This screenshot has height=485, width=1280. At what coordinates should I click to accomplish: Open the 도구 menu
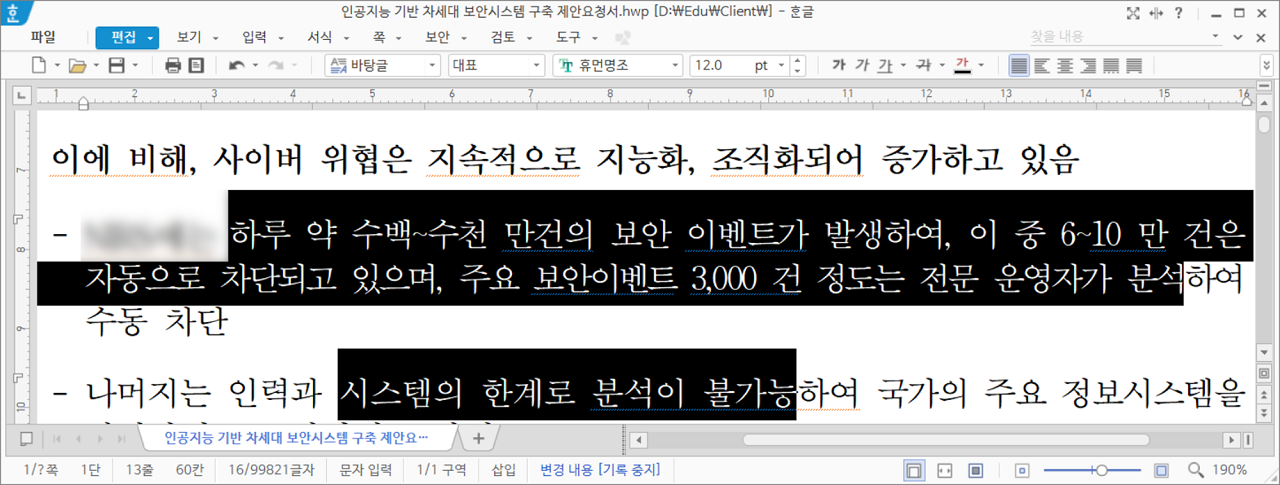(568, 38)
